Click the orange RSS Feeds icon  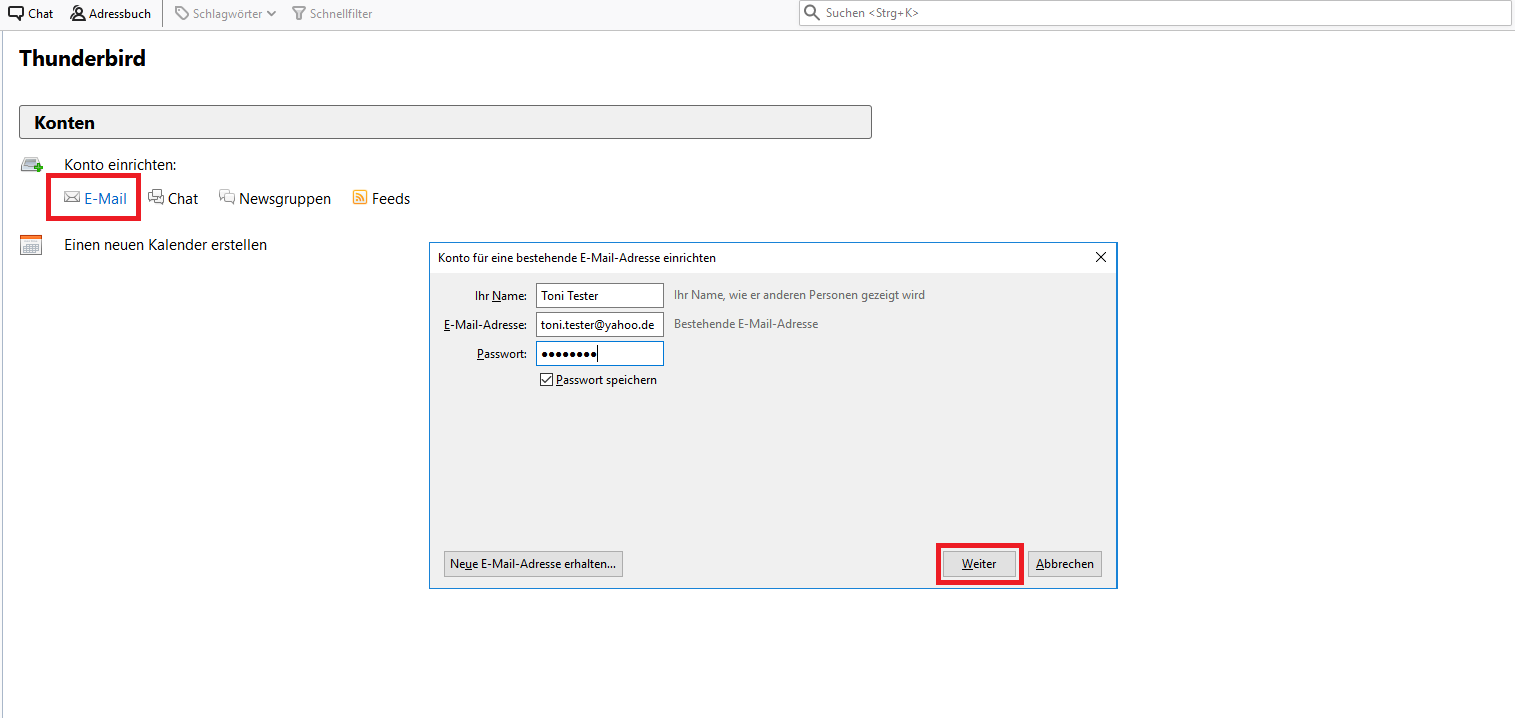[360, 197]
